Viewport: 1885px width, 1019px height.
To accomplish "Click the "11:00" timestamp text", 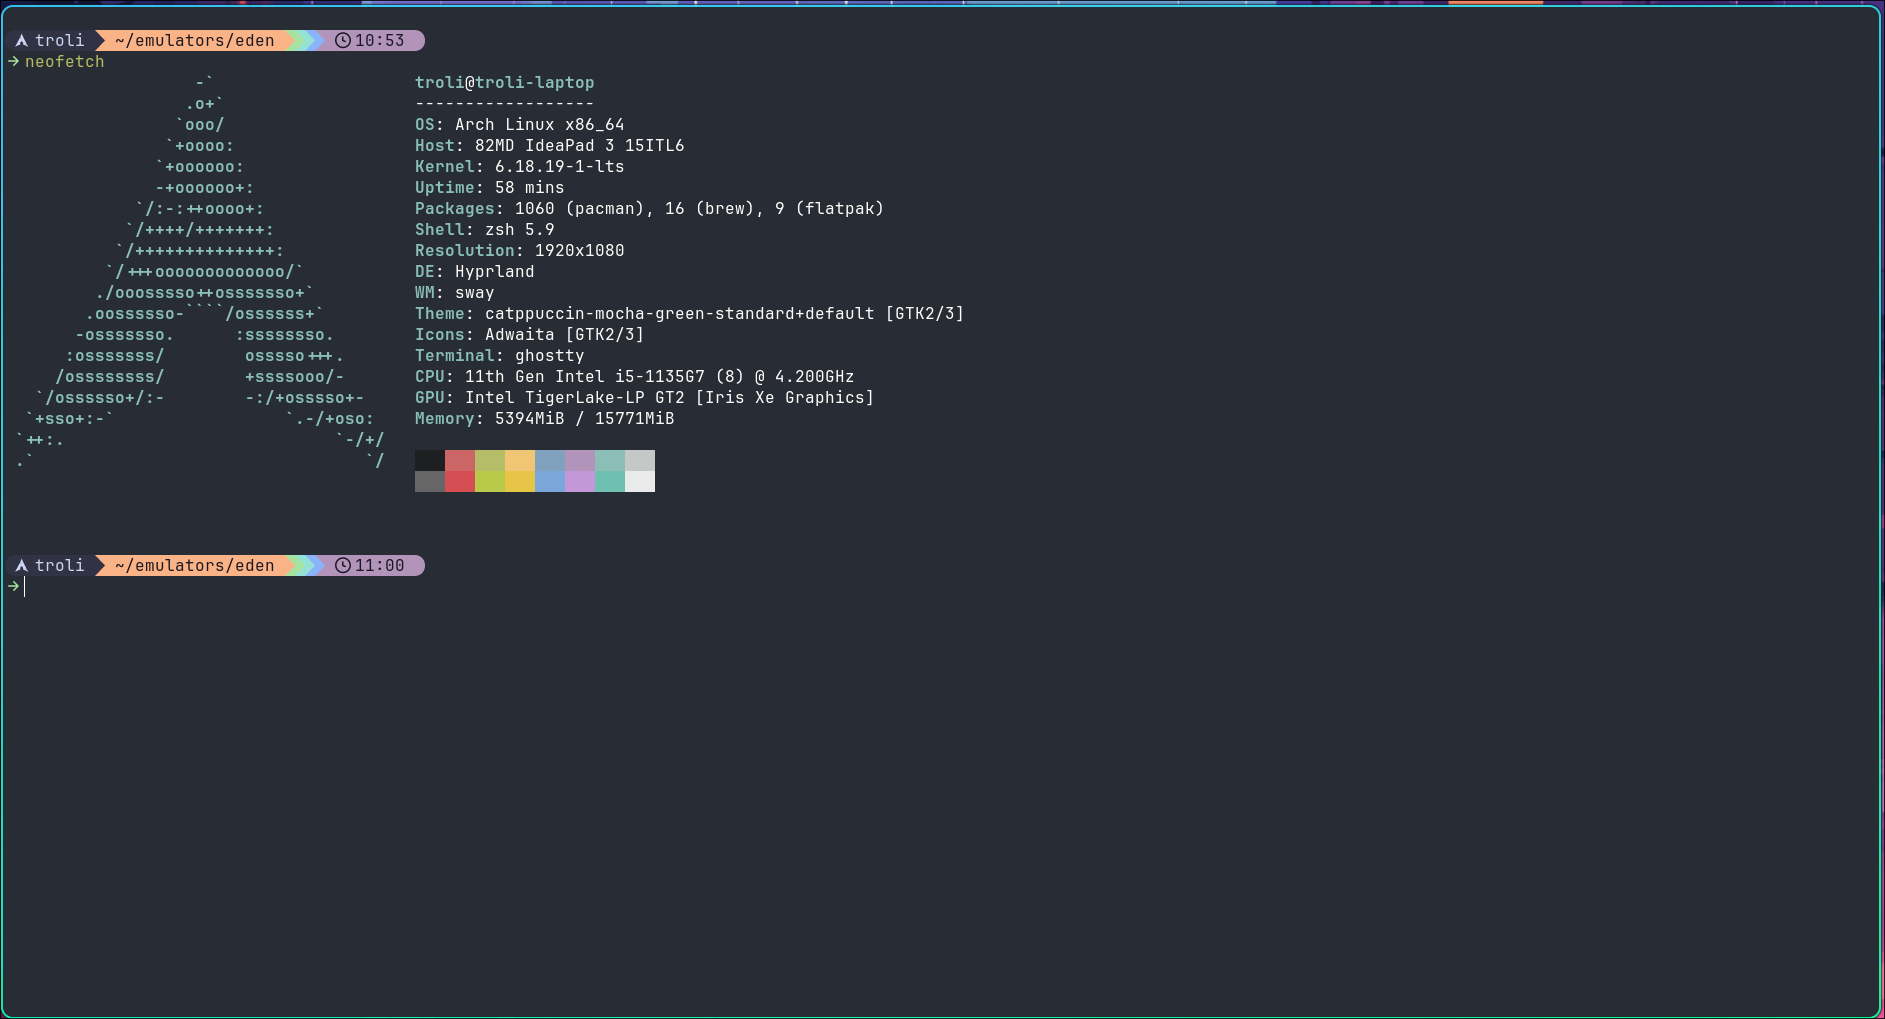I will [x=380, y=566].
